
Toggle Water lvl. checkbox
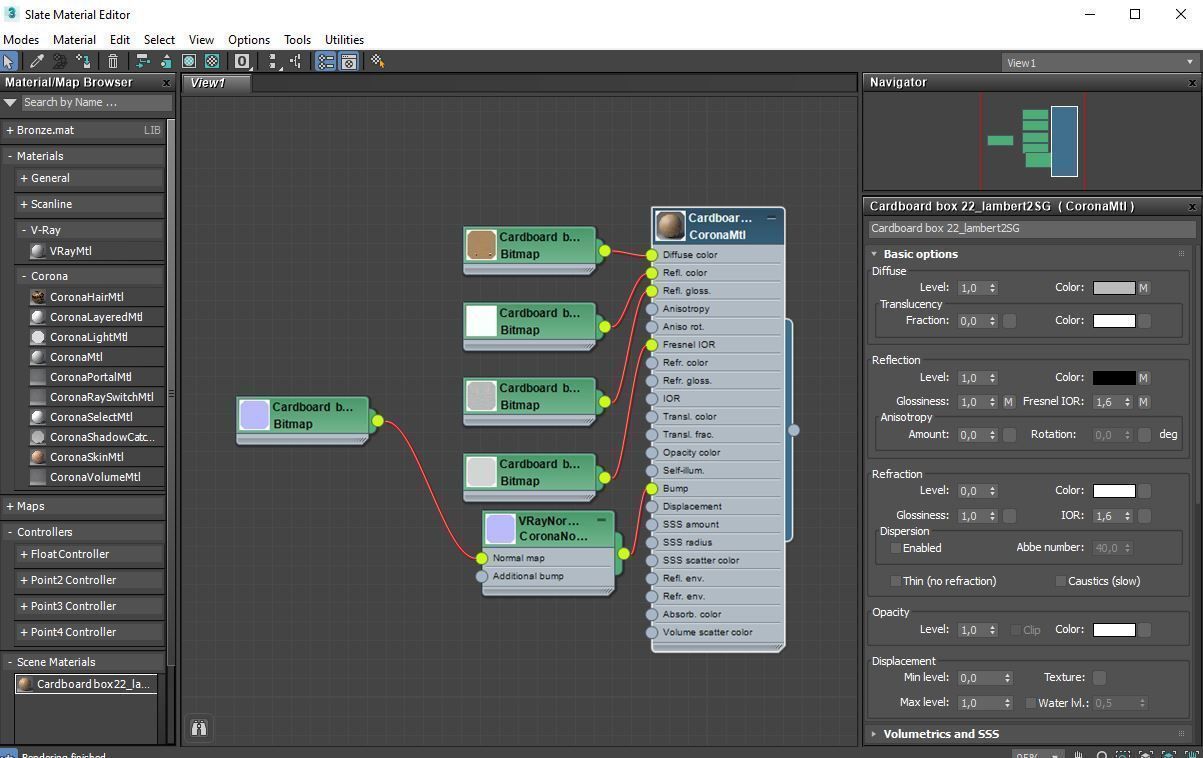pyautogui.click(x=1030, y=703)
